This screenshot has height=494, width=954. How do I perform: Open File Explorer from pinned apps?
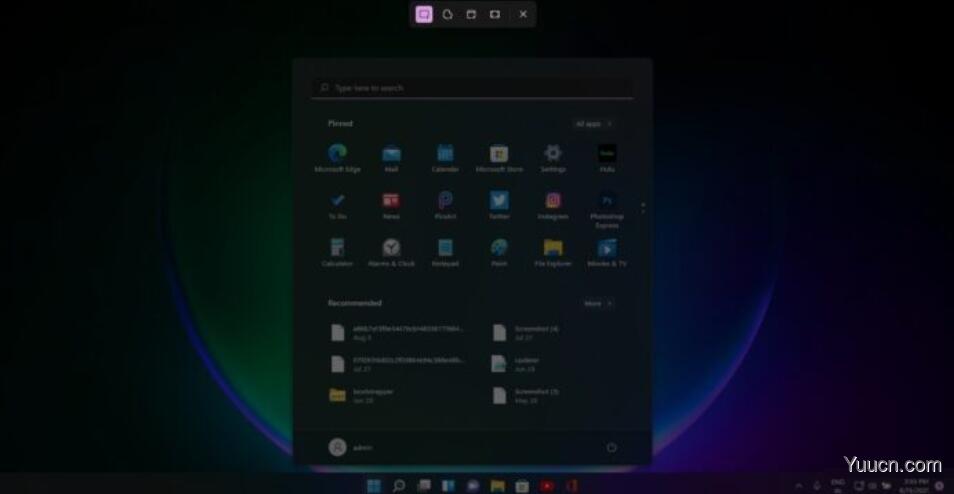coord(553,254)
